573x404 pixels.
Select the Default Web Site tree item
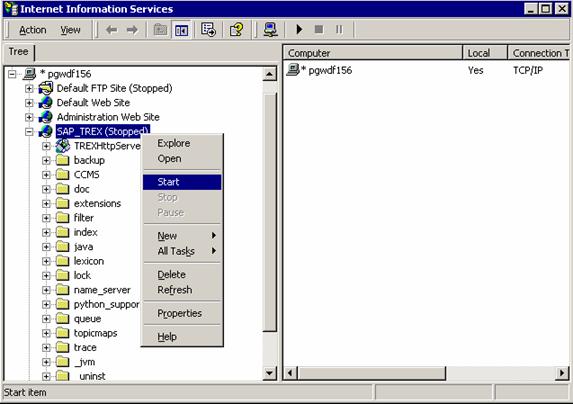tap(93, 103)
